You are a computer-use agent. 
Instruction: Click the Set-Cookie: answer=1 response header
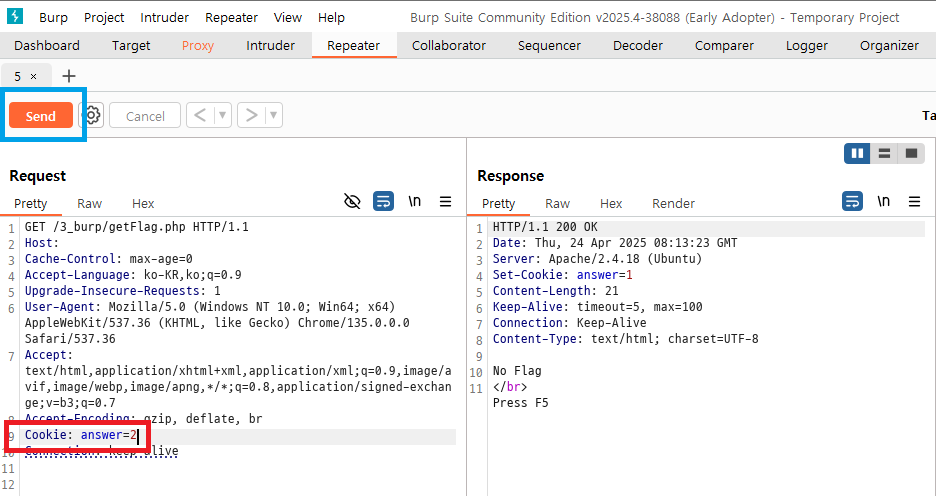click(x=562, y=275)
